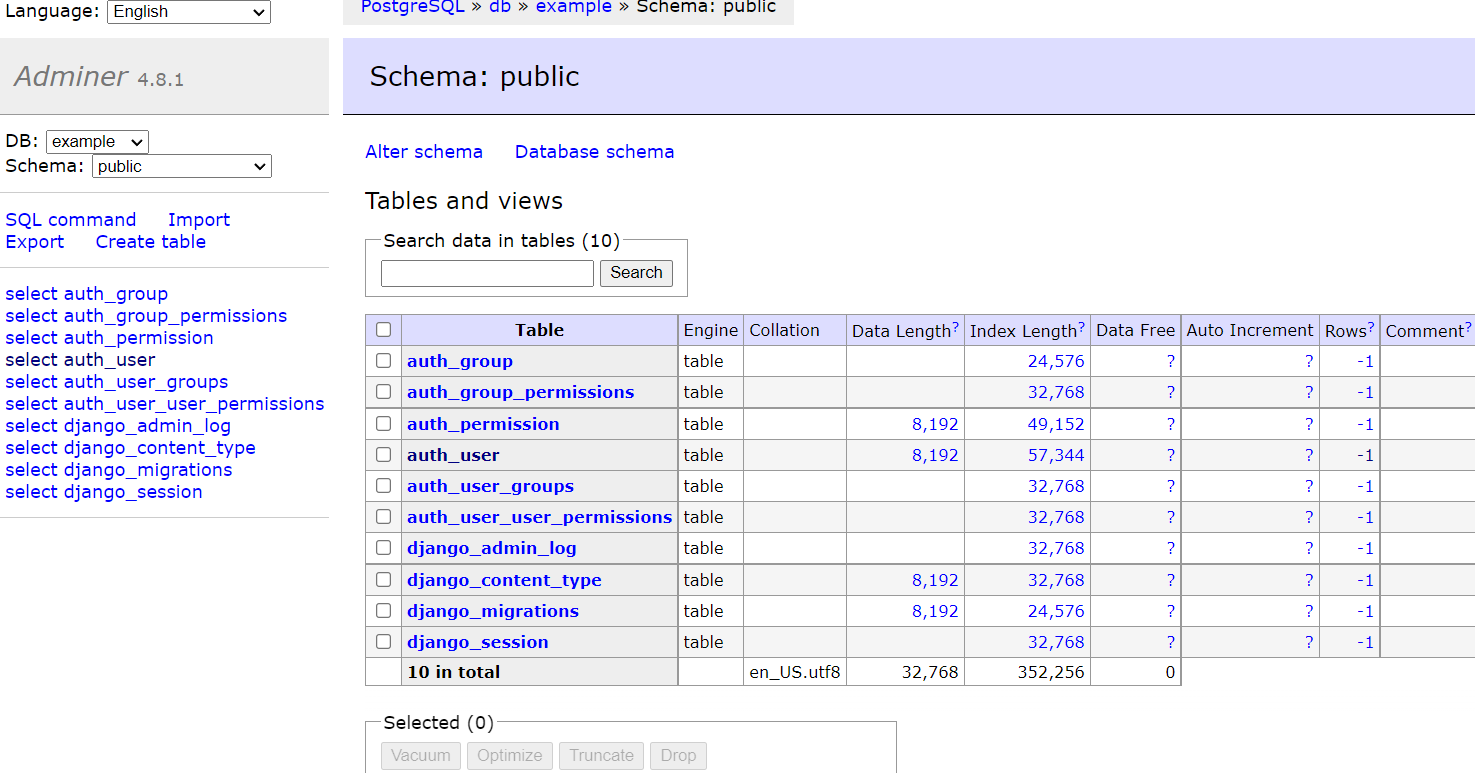This screenshot has width=1475, height=773.
Task: Click the Optimize button
Action: 510,756
